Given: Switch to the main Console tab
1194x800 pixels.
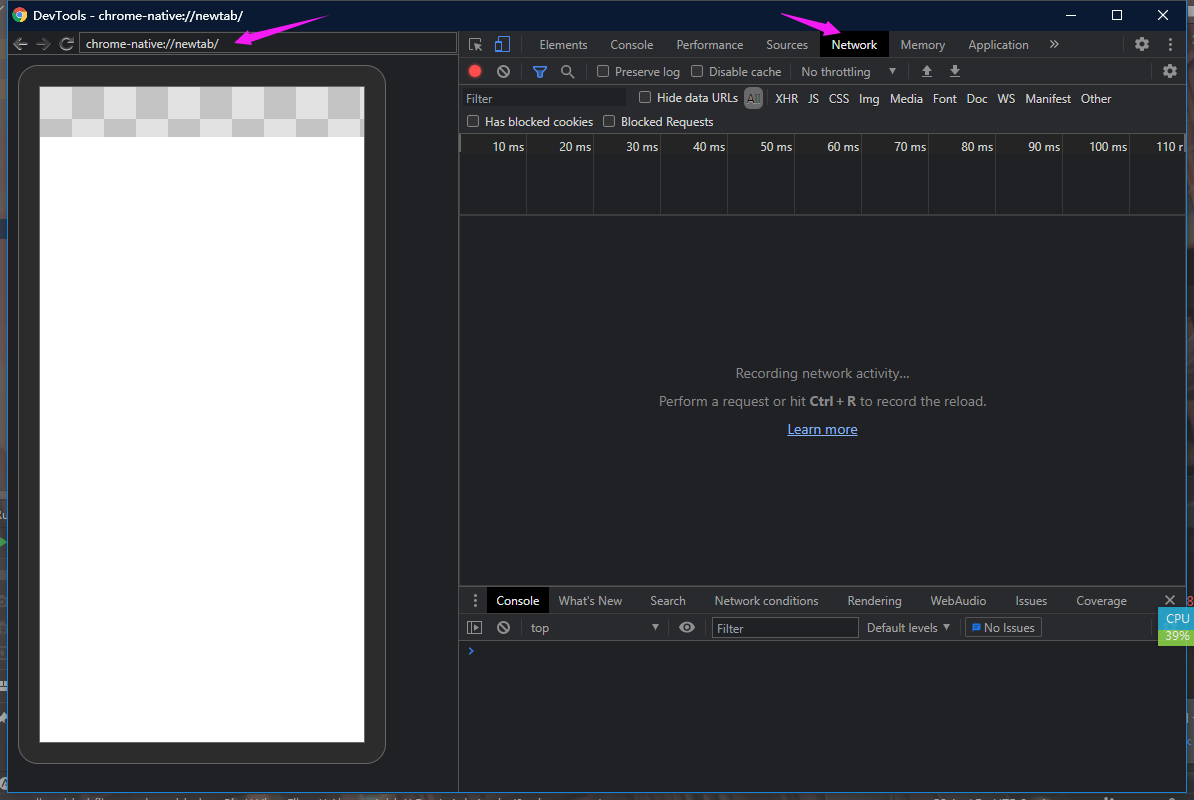Looking at the screenshot, I should 631,45.
